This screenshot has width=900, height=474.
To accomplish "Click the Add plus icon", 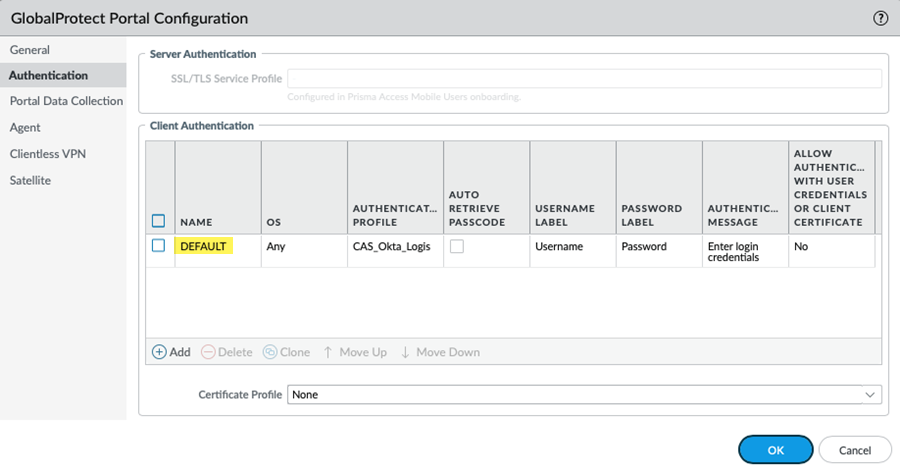I will [x=159, y=352].
